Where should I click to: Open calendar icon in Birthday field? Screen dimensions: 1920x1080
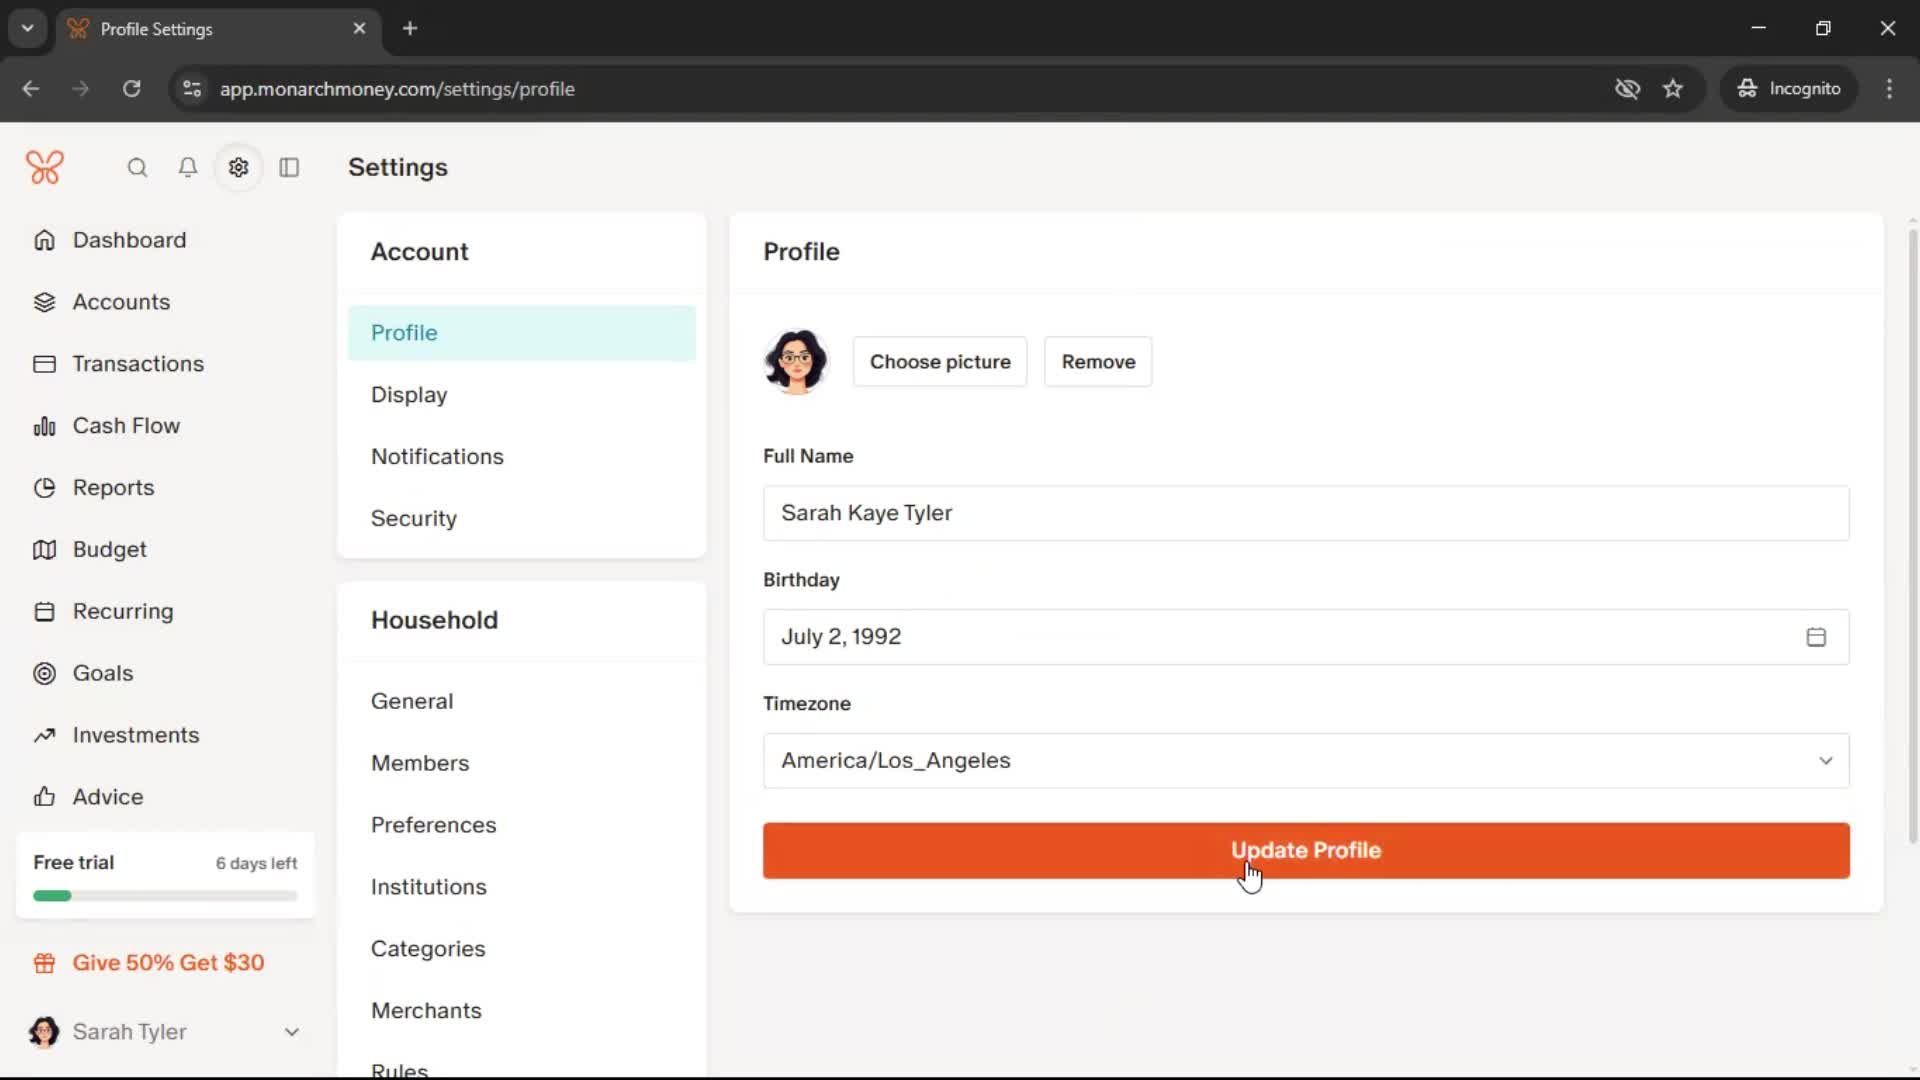pyautogui.click(x=1816, y=637)
